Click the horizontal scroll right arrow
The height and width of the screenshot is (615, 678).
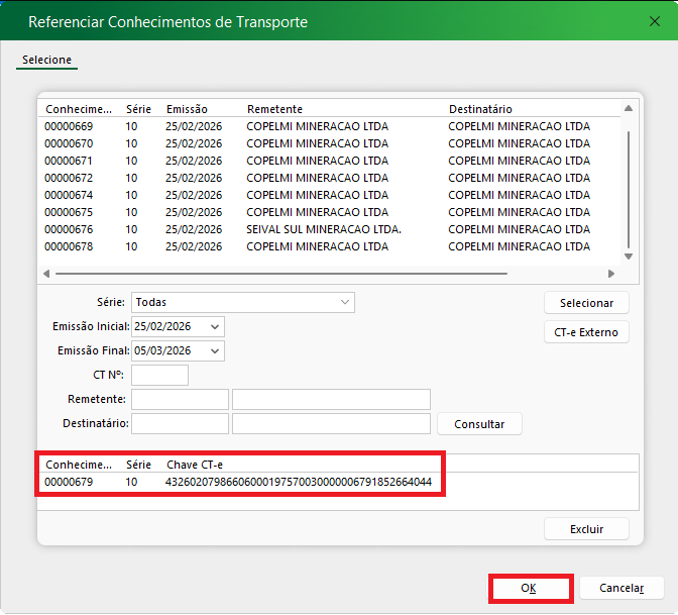(x=611, y=273)
